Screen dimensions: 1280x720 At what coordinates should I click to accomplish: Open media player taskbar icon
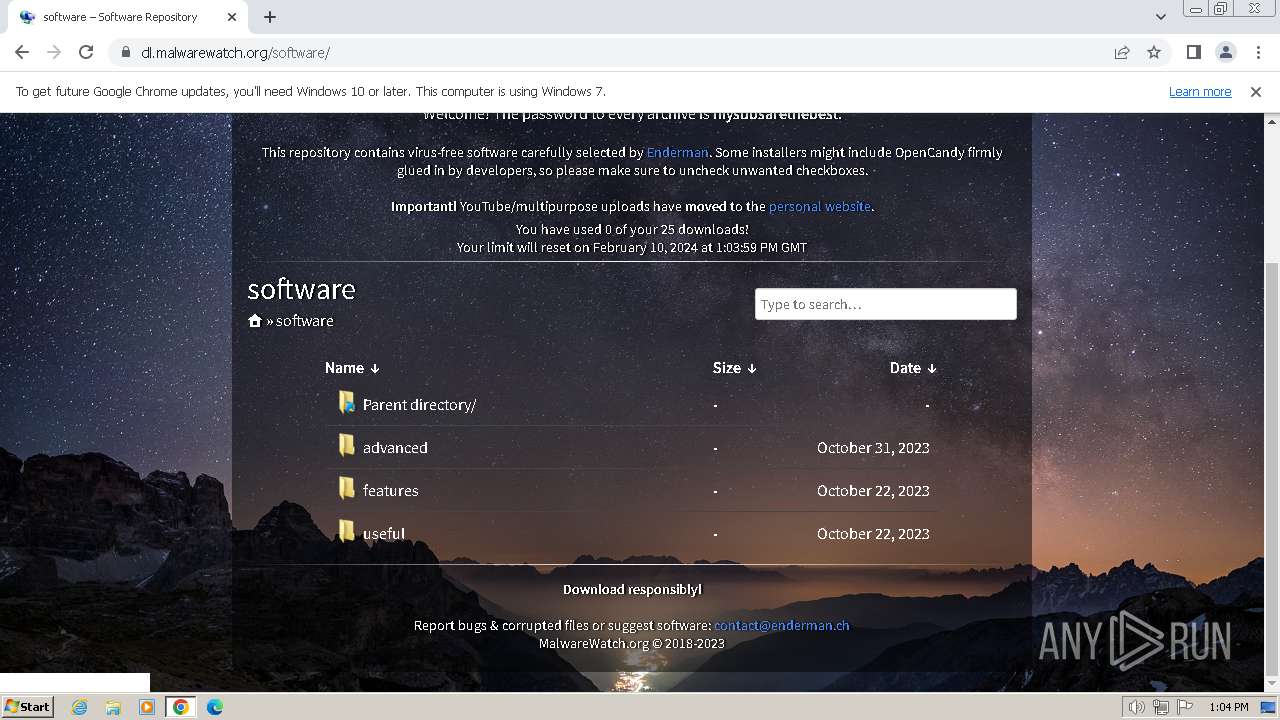(147, 707)
